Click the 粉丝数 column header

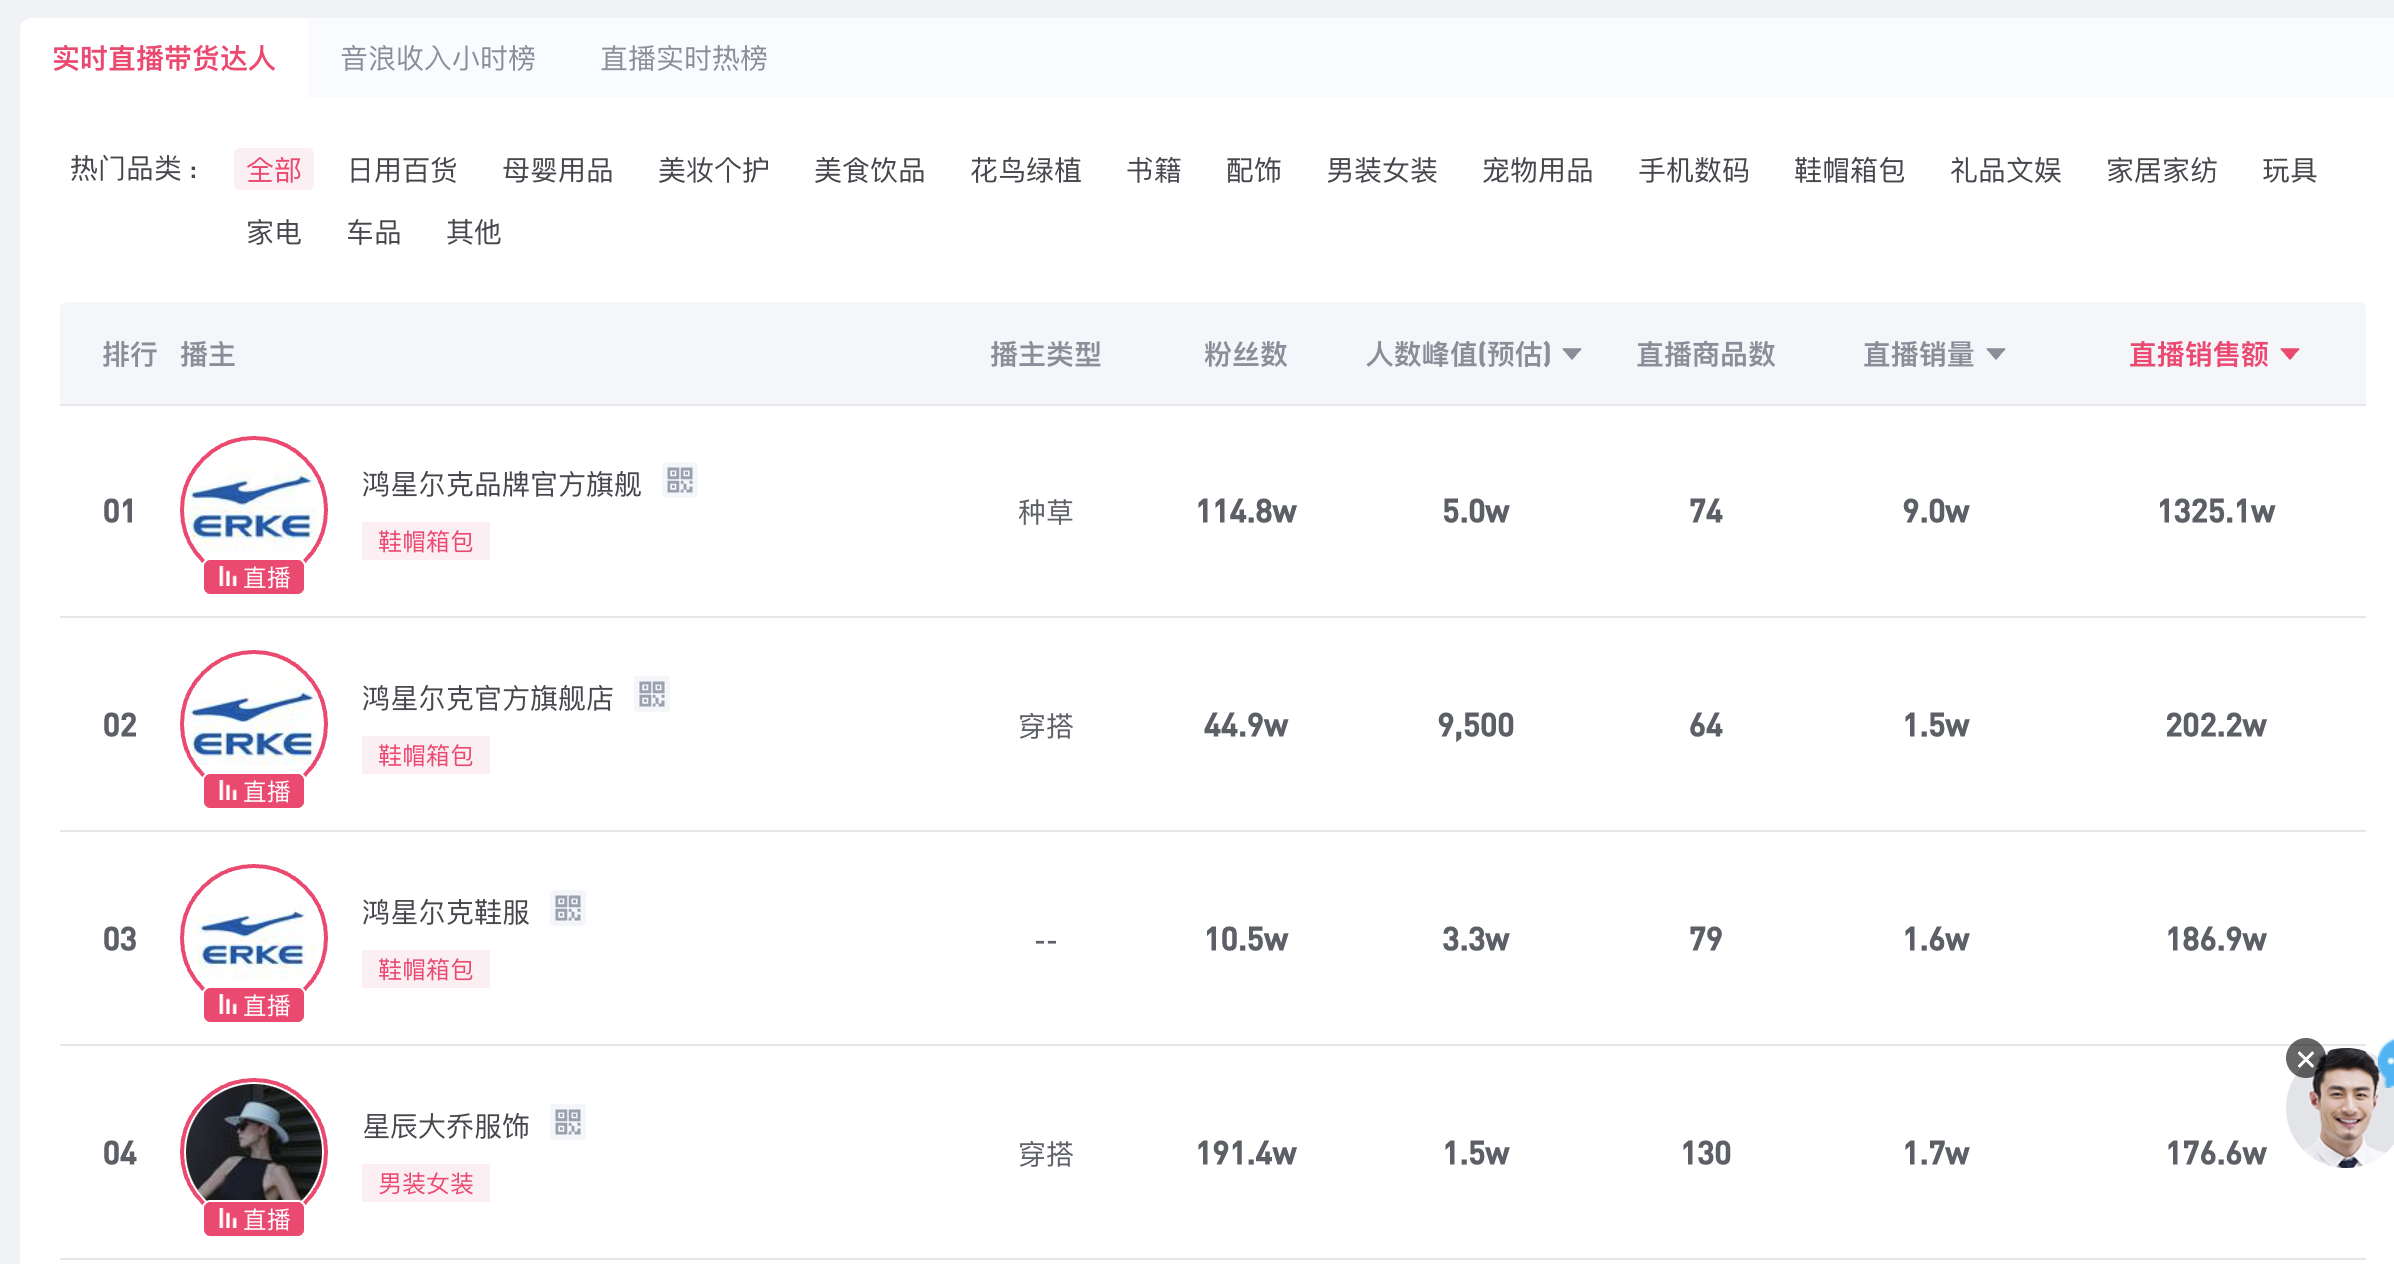click(x=1246, y=354)
